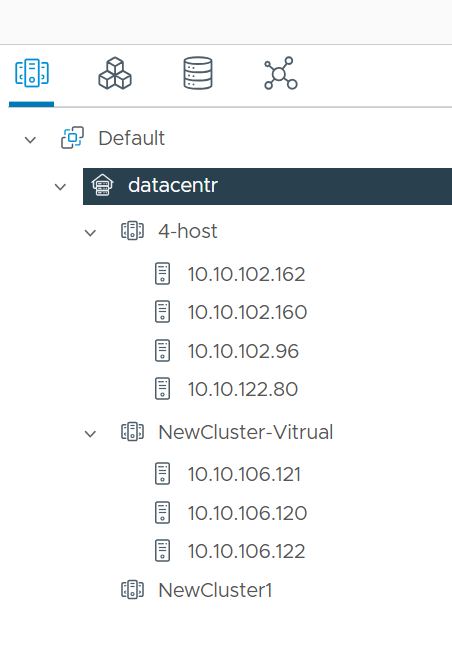Click the Default vCenter icon
Viewport: 452px width, 652px height.
coord(72,138)
